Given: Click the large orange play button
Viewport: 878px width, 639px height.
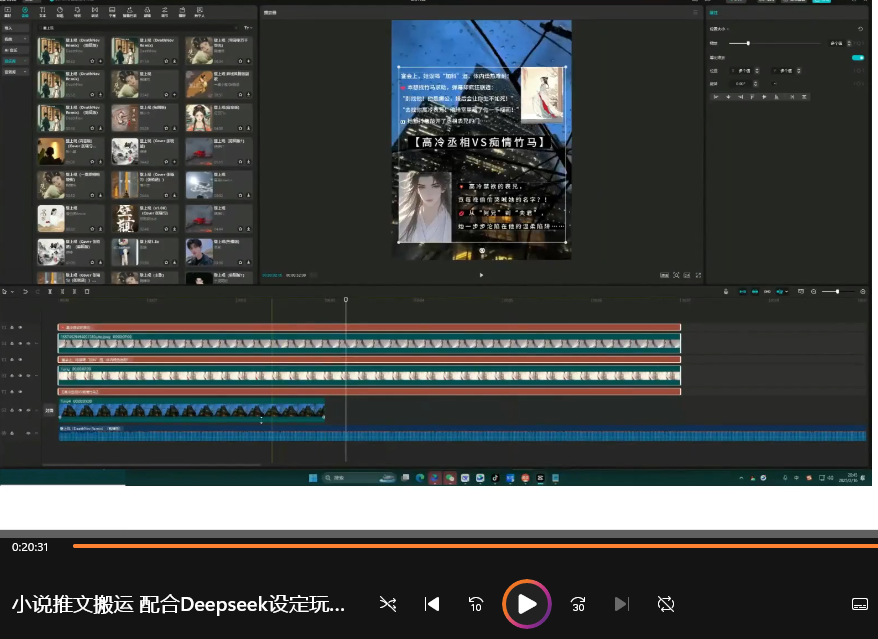Looking at the screenshot, I should [x=526, y=604].
